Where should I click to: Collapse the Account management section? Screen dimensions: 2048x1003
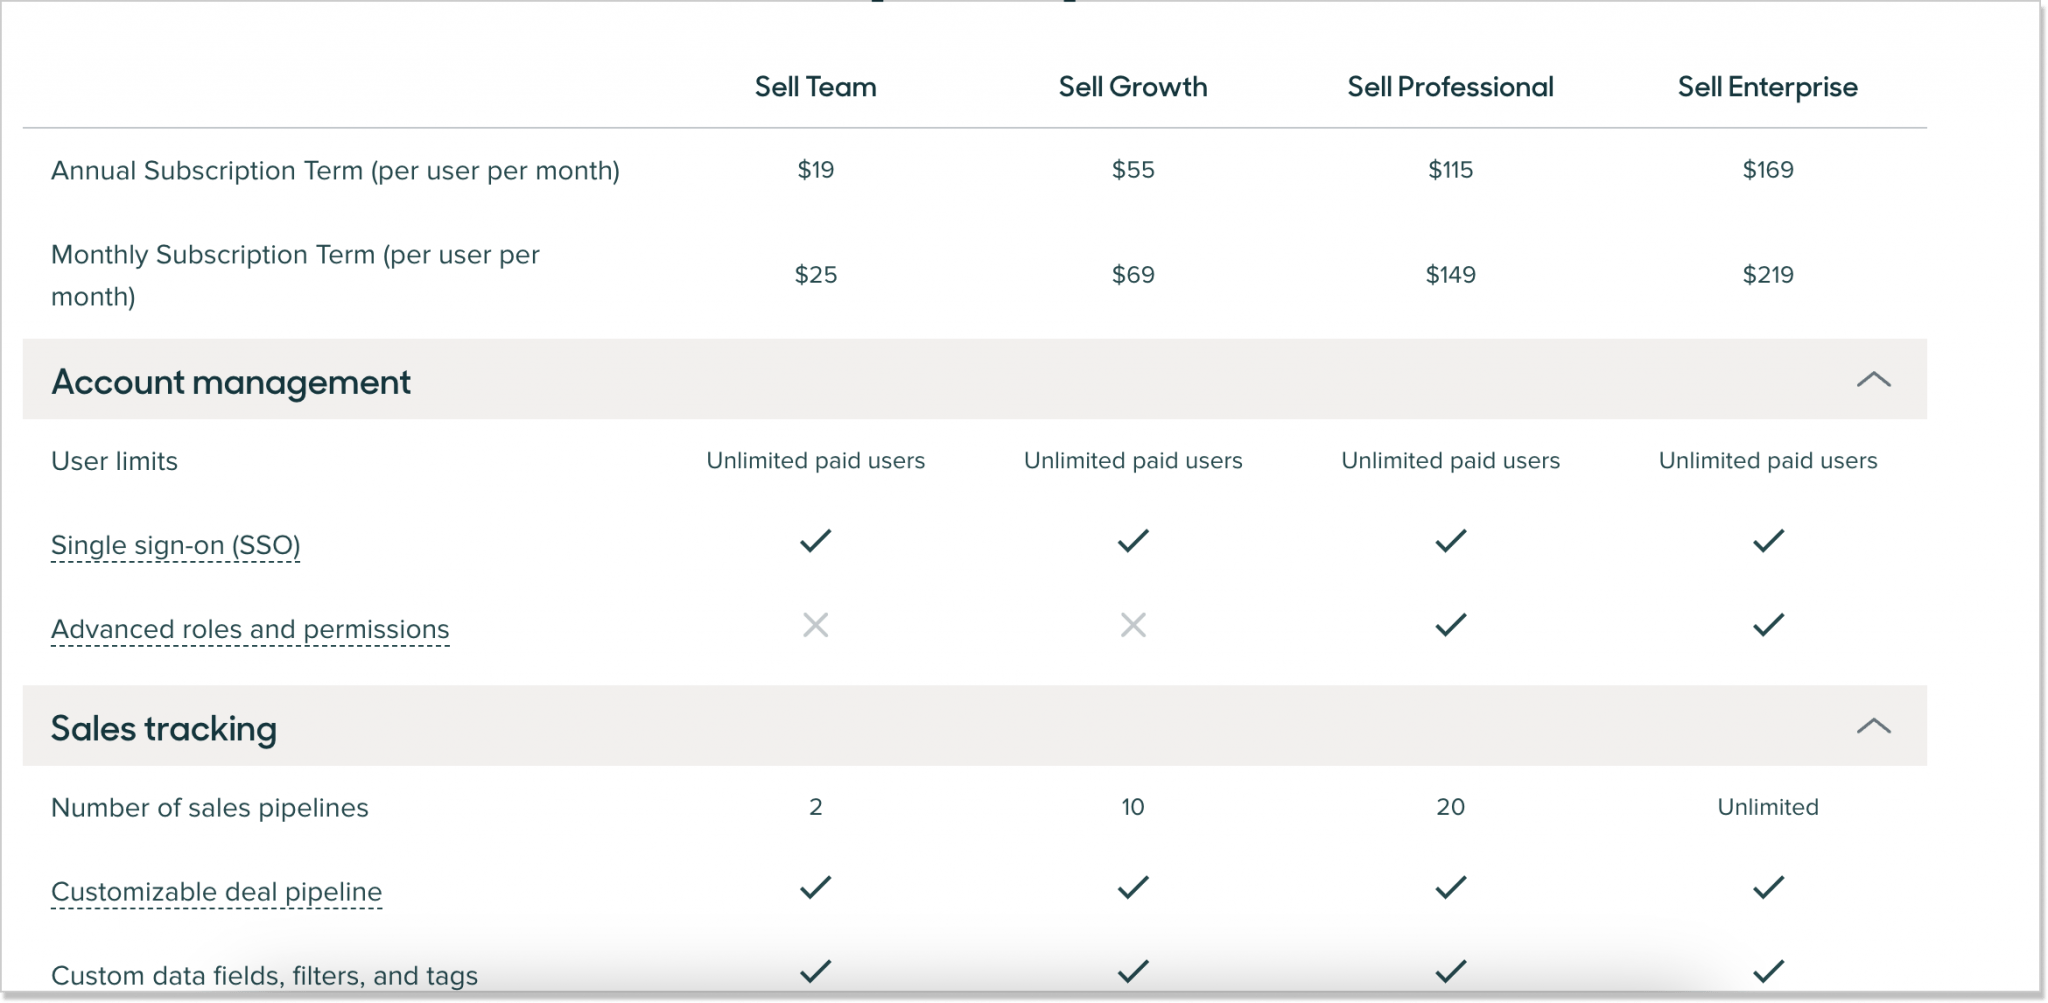point(1872,380)
